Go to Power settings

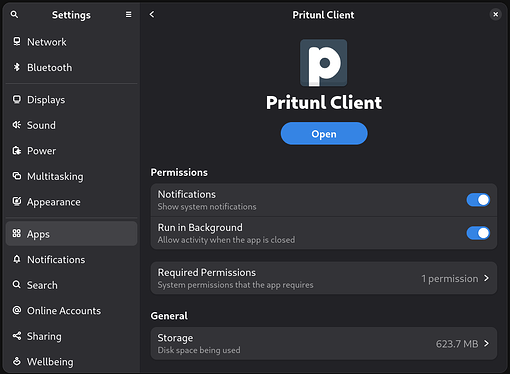(x=71, y=151)
